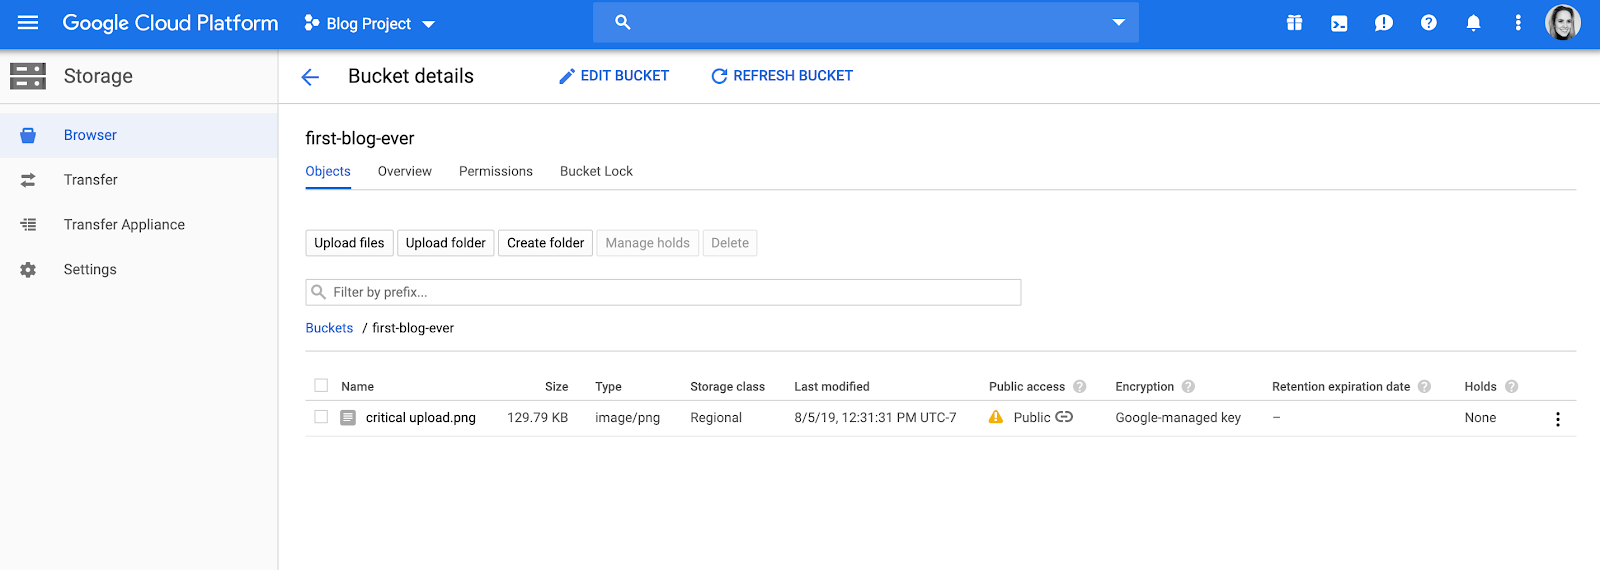This screenshot has width=1600, height=570.
Task: Click the 129.79 KB size value
Action: (538, 418)
